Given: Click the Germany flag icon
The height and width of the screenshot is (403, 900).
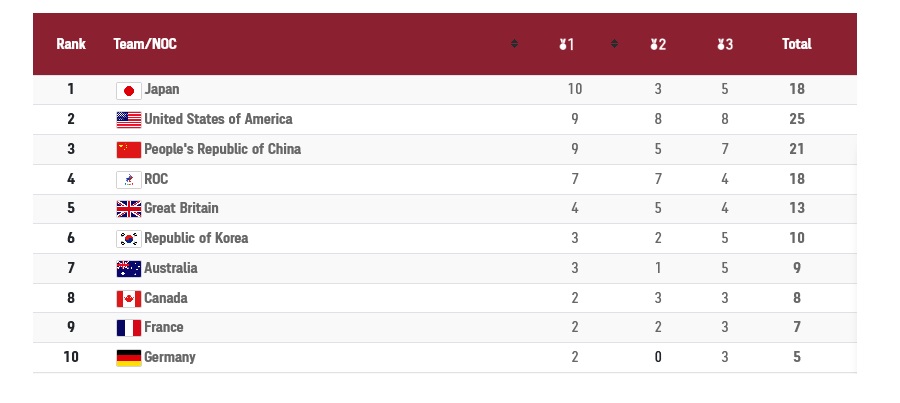Looking at the screenshot, I should pyautogui.click(x=129, y=358).
